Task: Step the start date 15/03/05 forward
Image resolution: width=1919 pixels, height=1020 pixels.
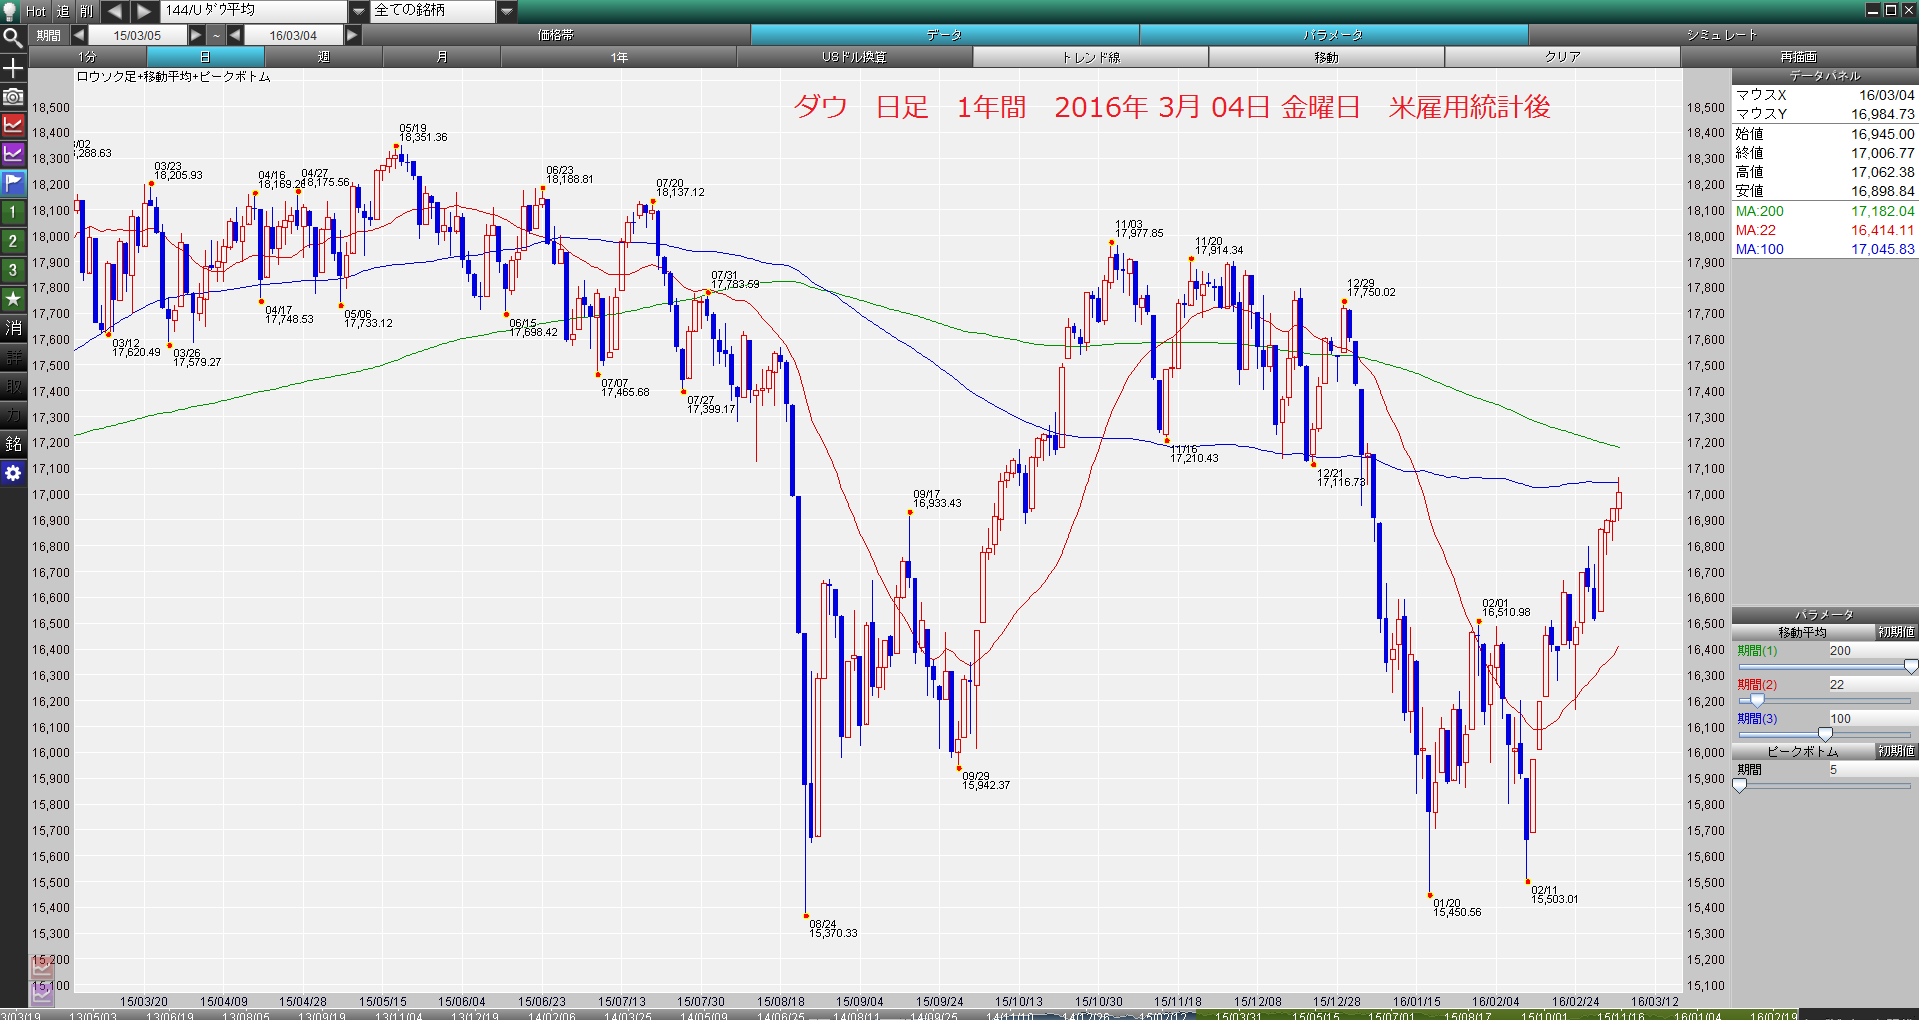Action: click(196, 35)
